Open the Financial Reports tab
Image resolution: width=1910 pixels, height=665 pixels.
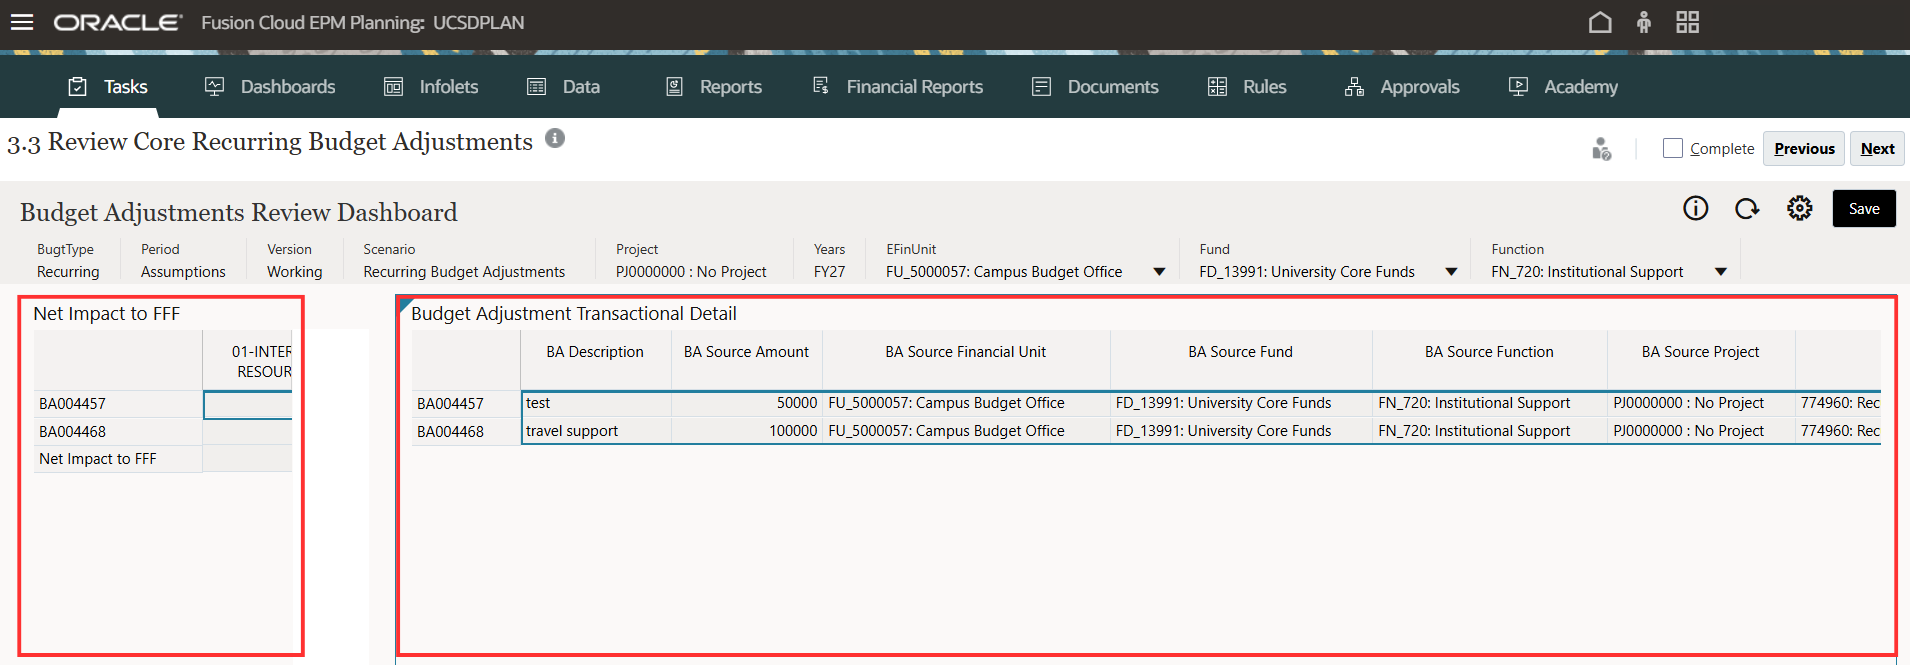click(896, 87)
